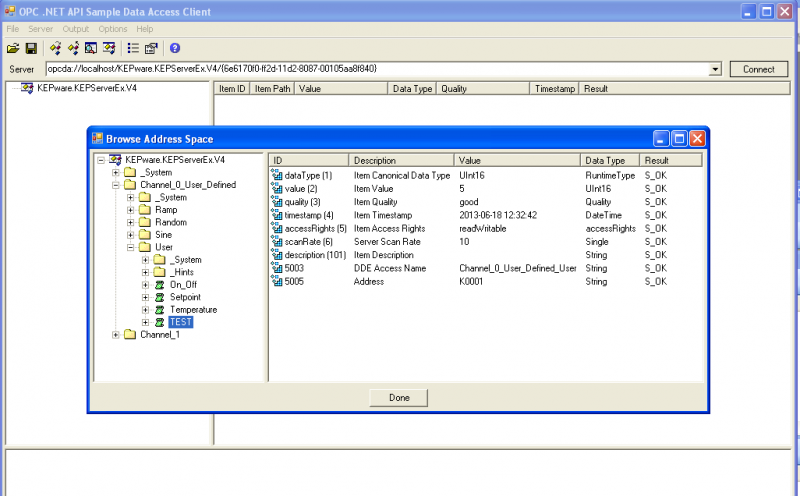
Task: Click the Item Canonical Data Type description
Action: click(402, 176)
